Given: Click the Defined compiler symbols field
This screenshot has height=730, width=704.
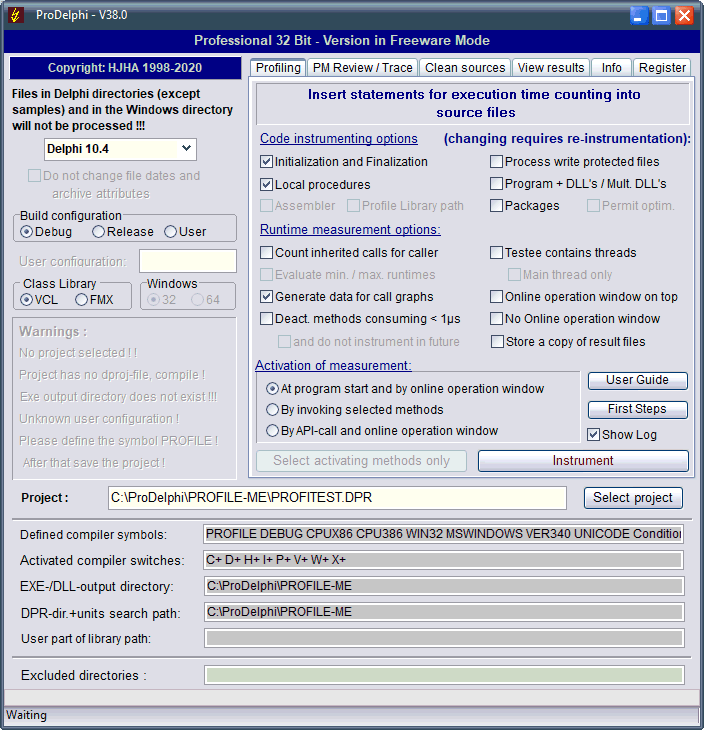Looking at the screenshot, I should [444, 534].
